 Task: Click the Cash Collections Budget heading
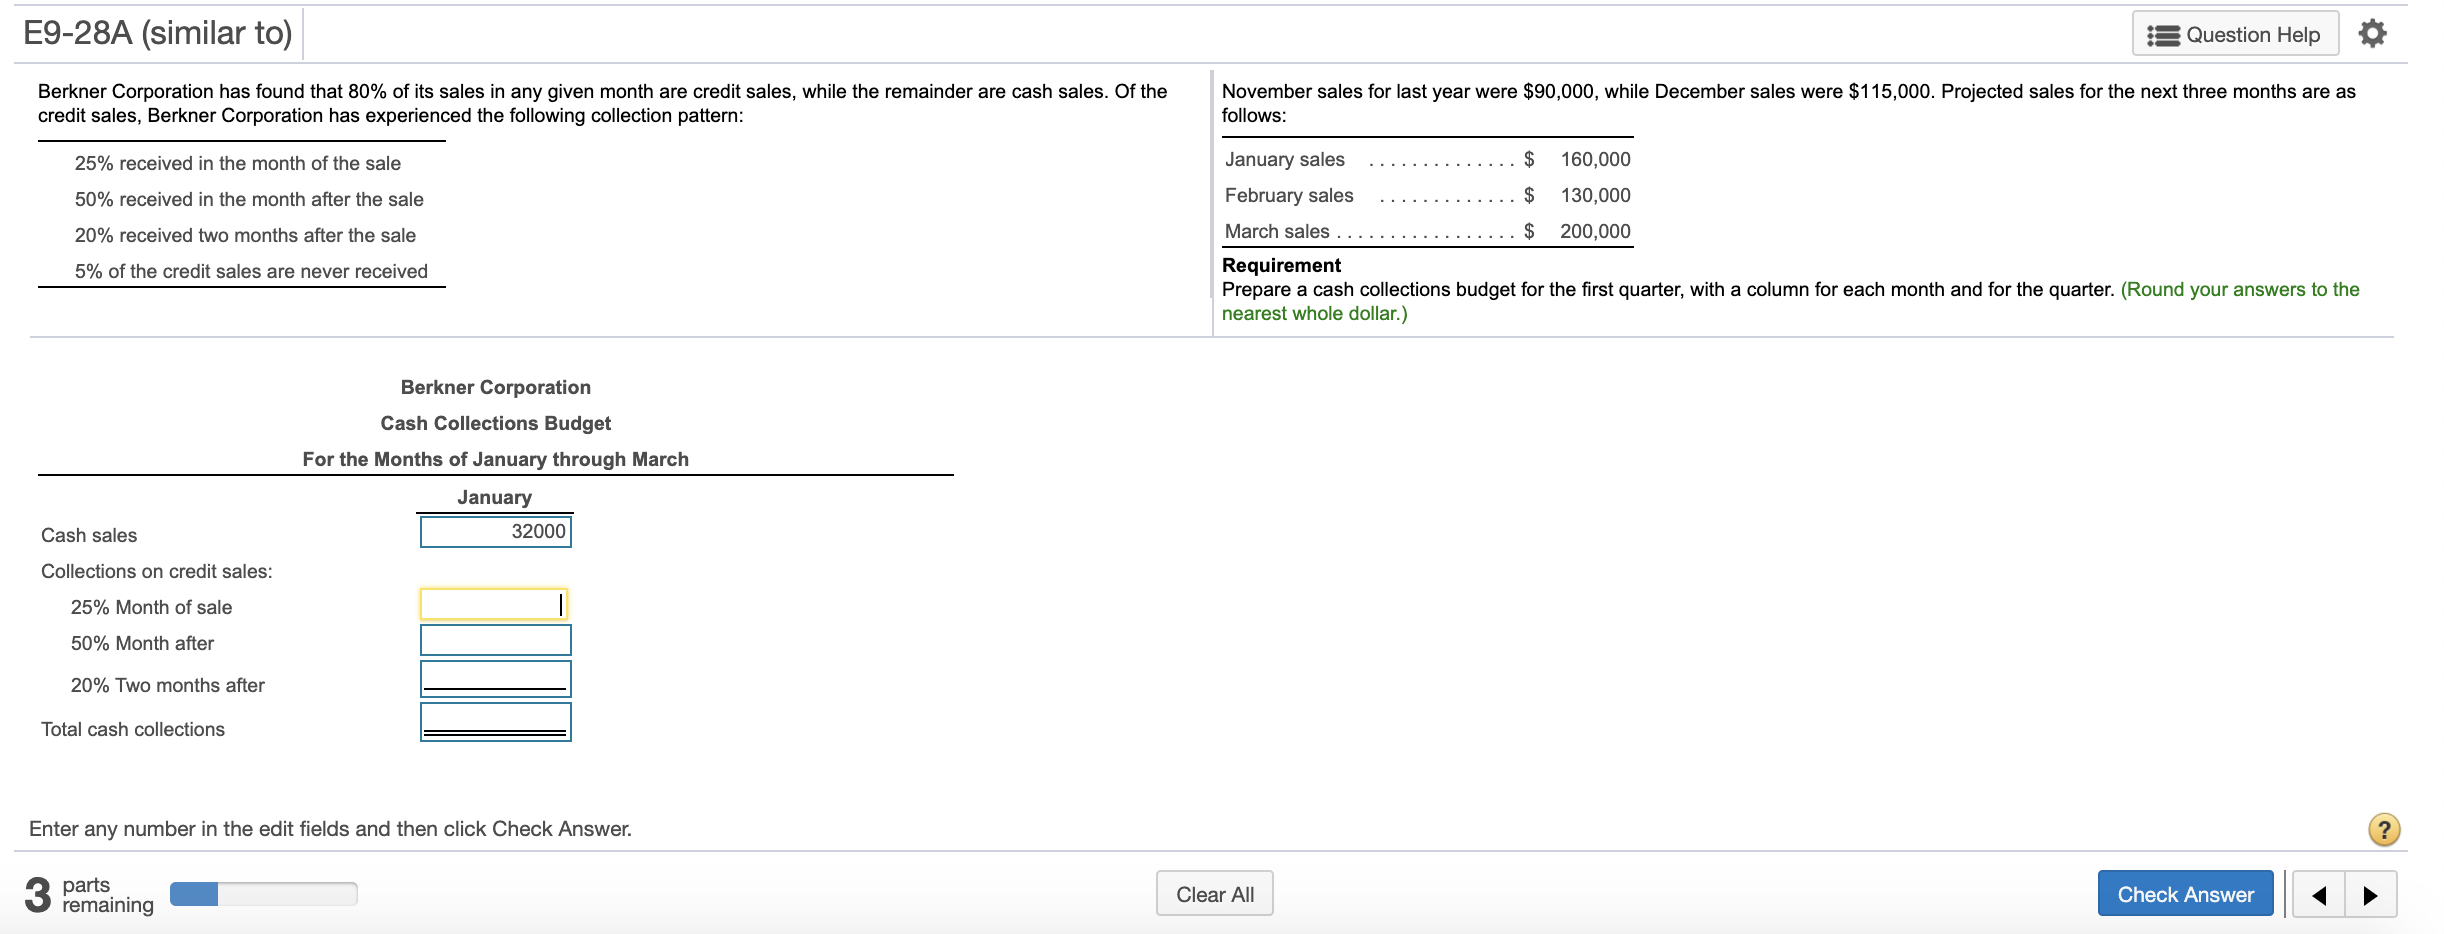tap(496, 423)
